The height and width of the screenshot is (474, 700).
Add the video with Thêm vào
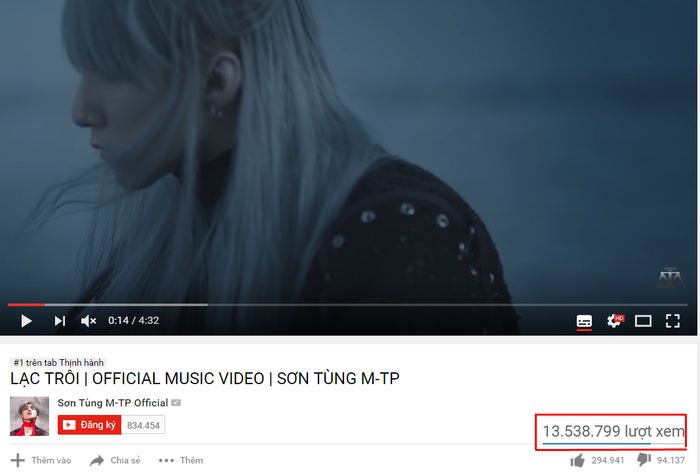coord(41,460)
